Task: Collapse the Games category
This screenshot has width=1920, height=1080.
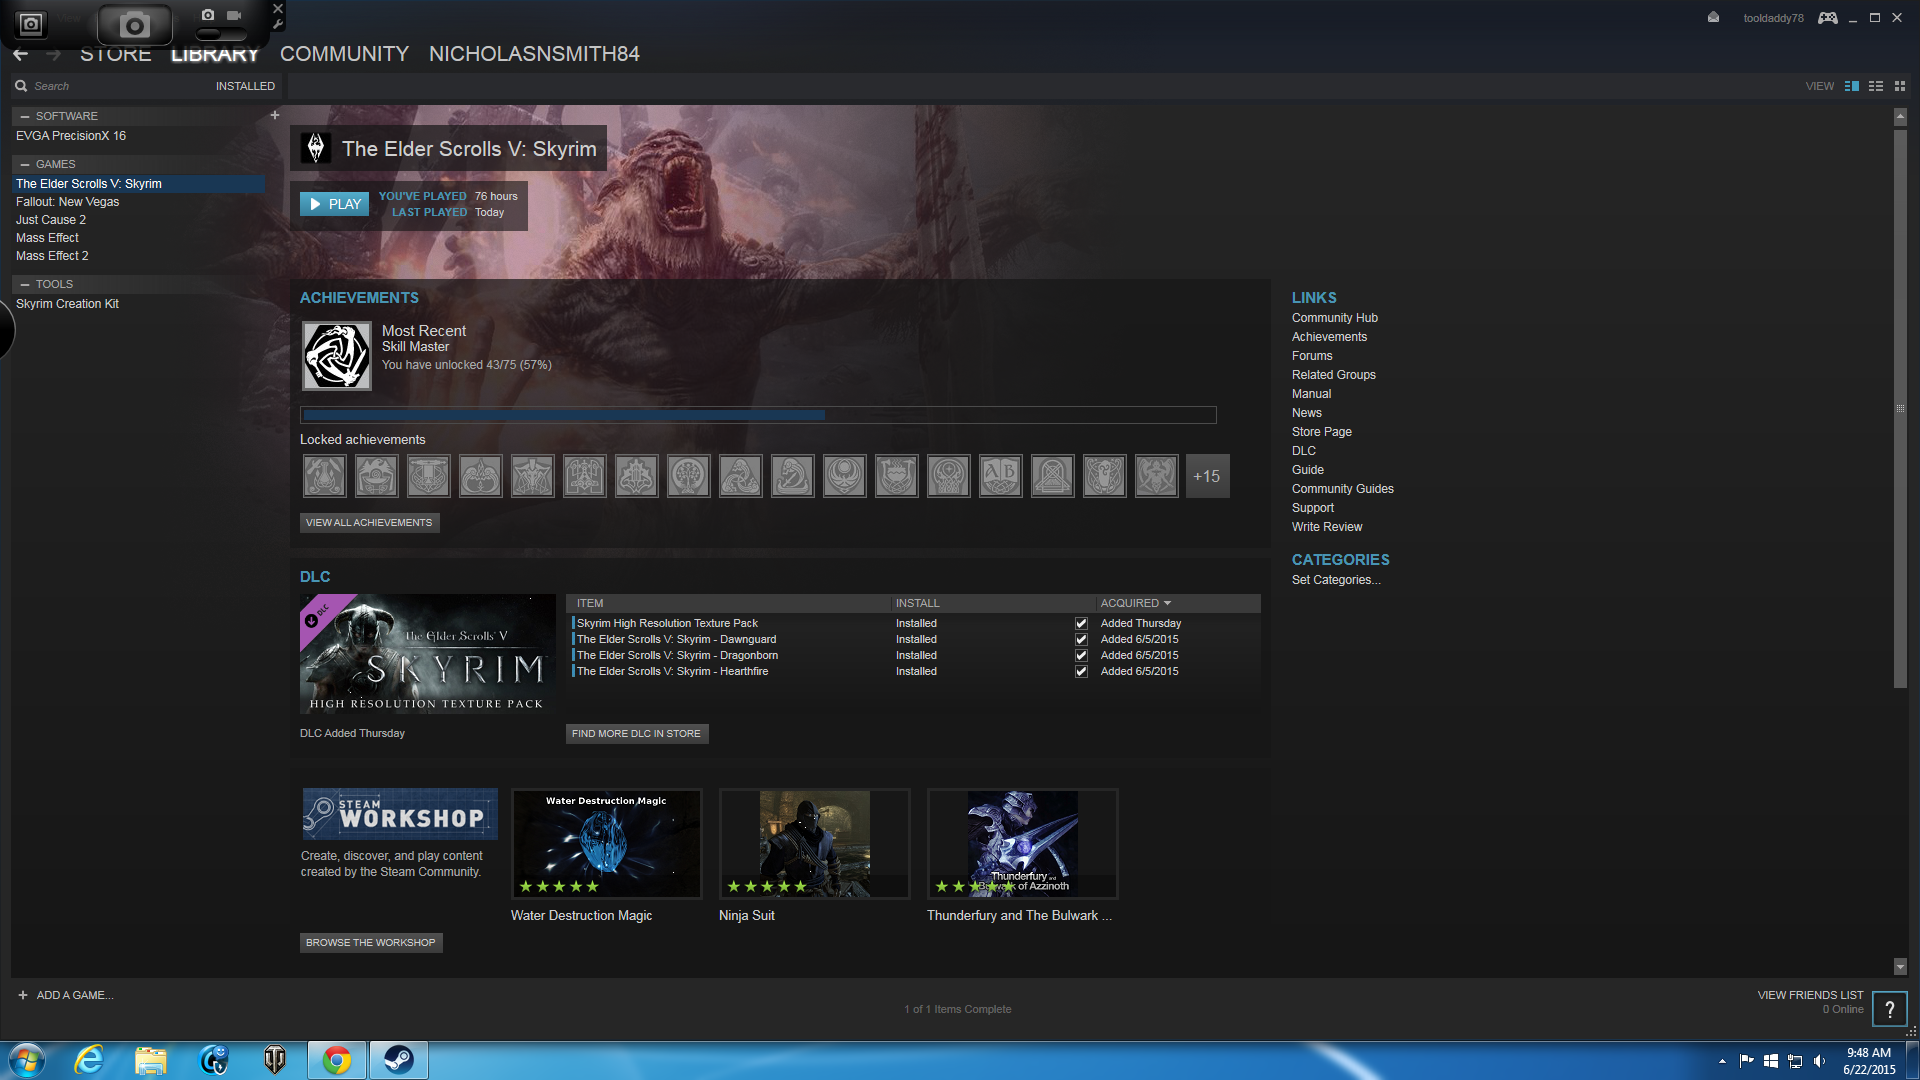Action: pyautogui.click(x=25, y=164)
